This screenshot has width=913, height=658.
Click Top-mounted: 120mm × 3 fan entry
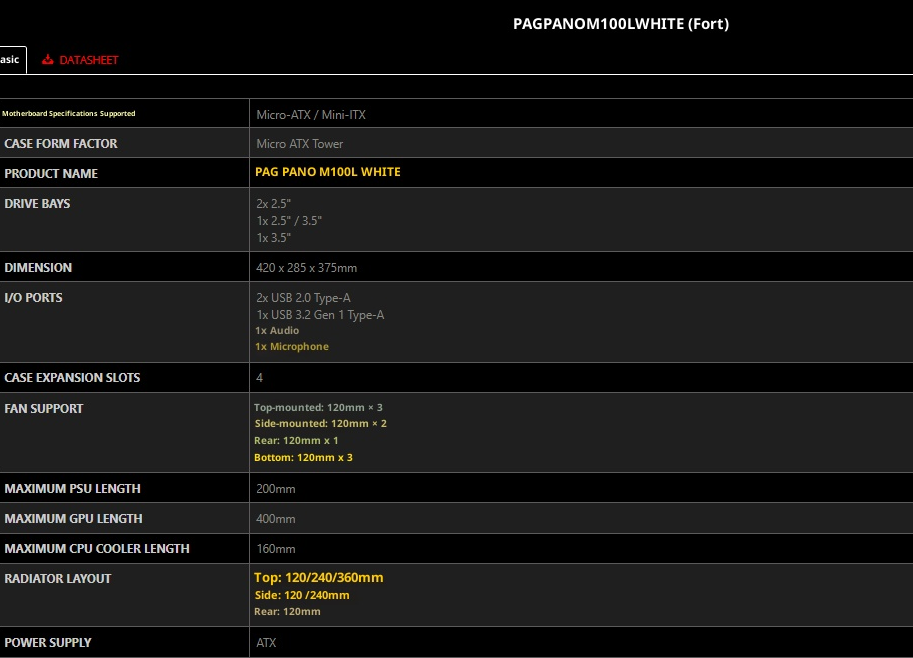pos(319,408)
